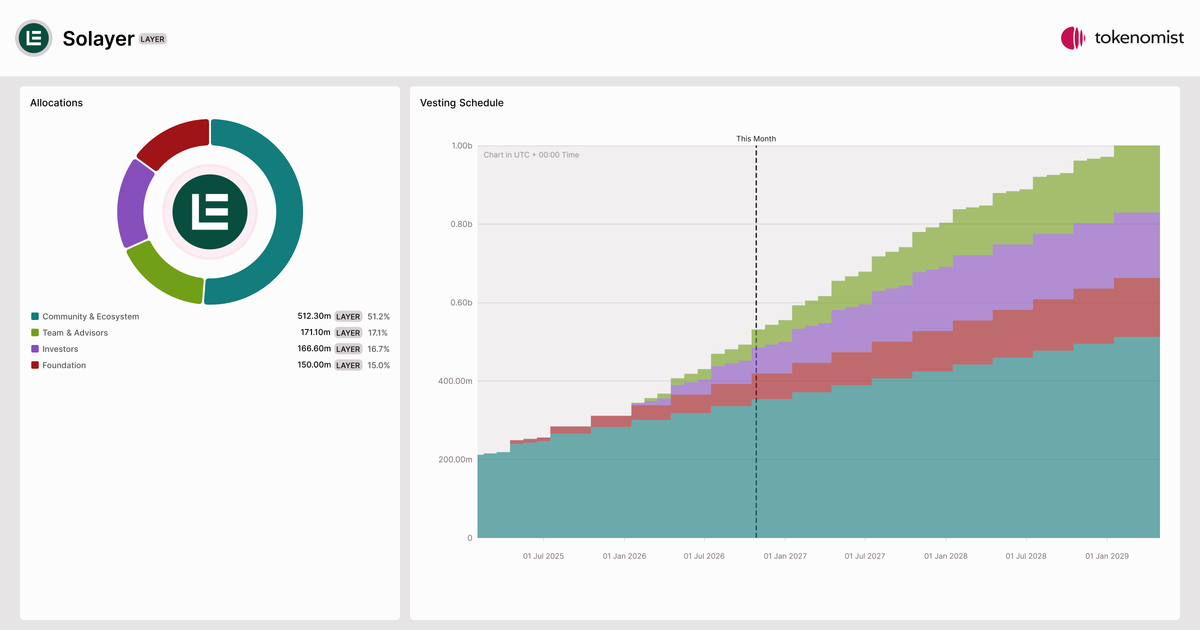This screenshot has height=630, width=1200.
Task: Click the 01 Jul 2027 x-axis label
Action: point(864,555)
